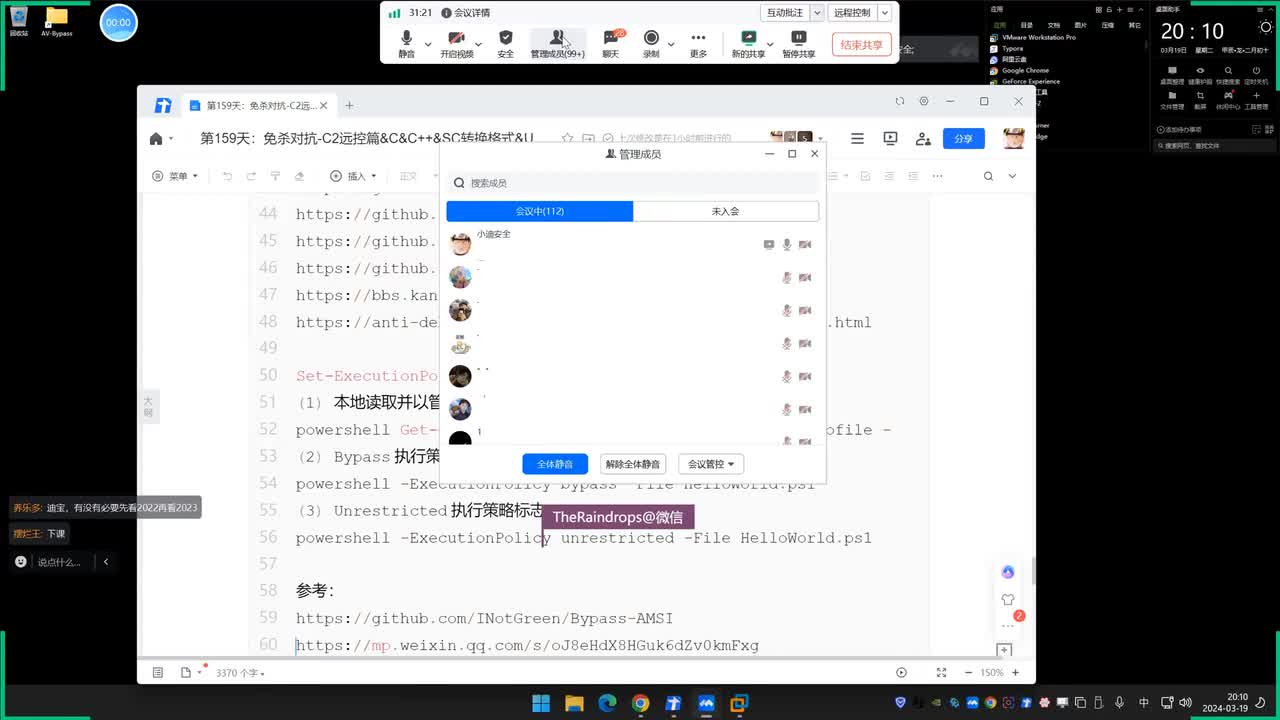The image size is (1280, 720).
Task: Click 结束共享 to stop sharing
Action: tap(861, 45)
